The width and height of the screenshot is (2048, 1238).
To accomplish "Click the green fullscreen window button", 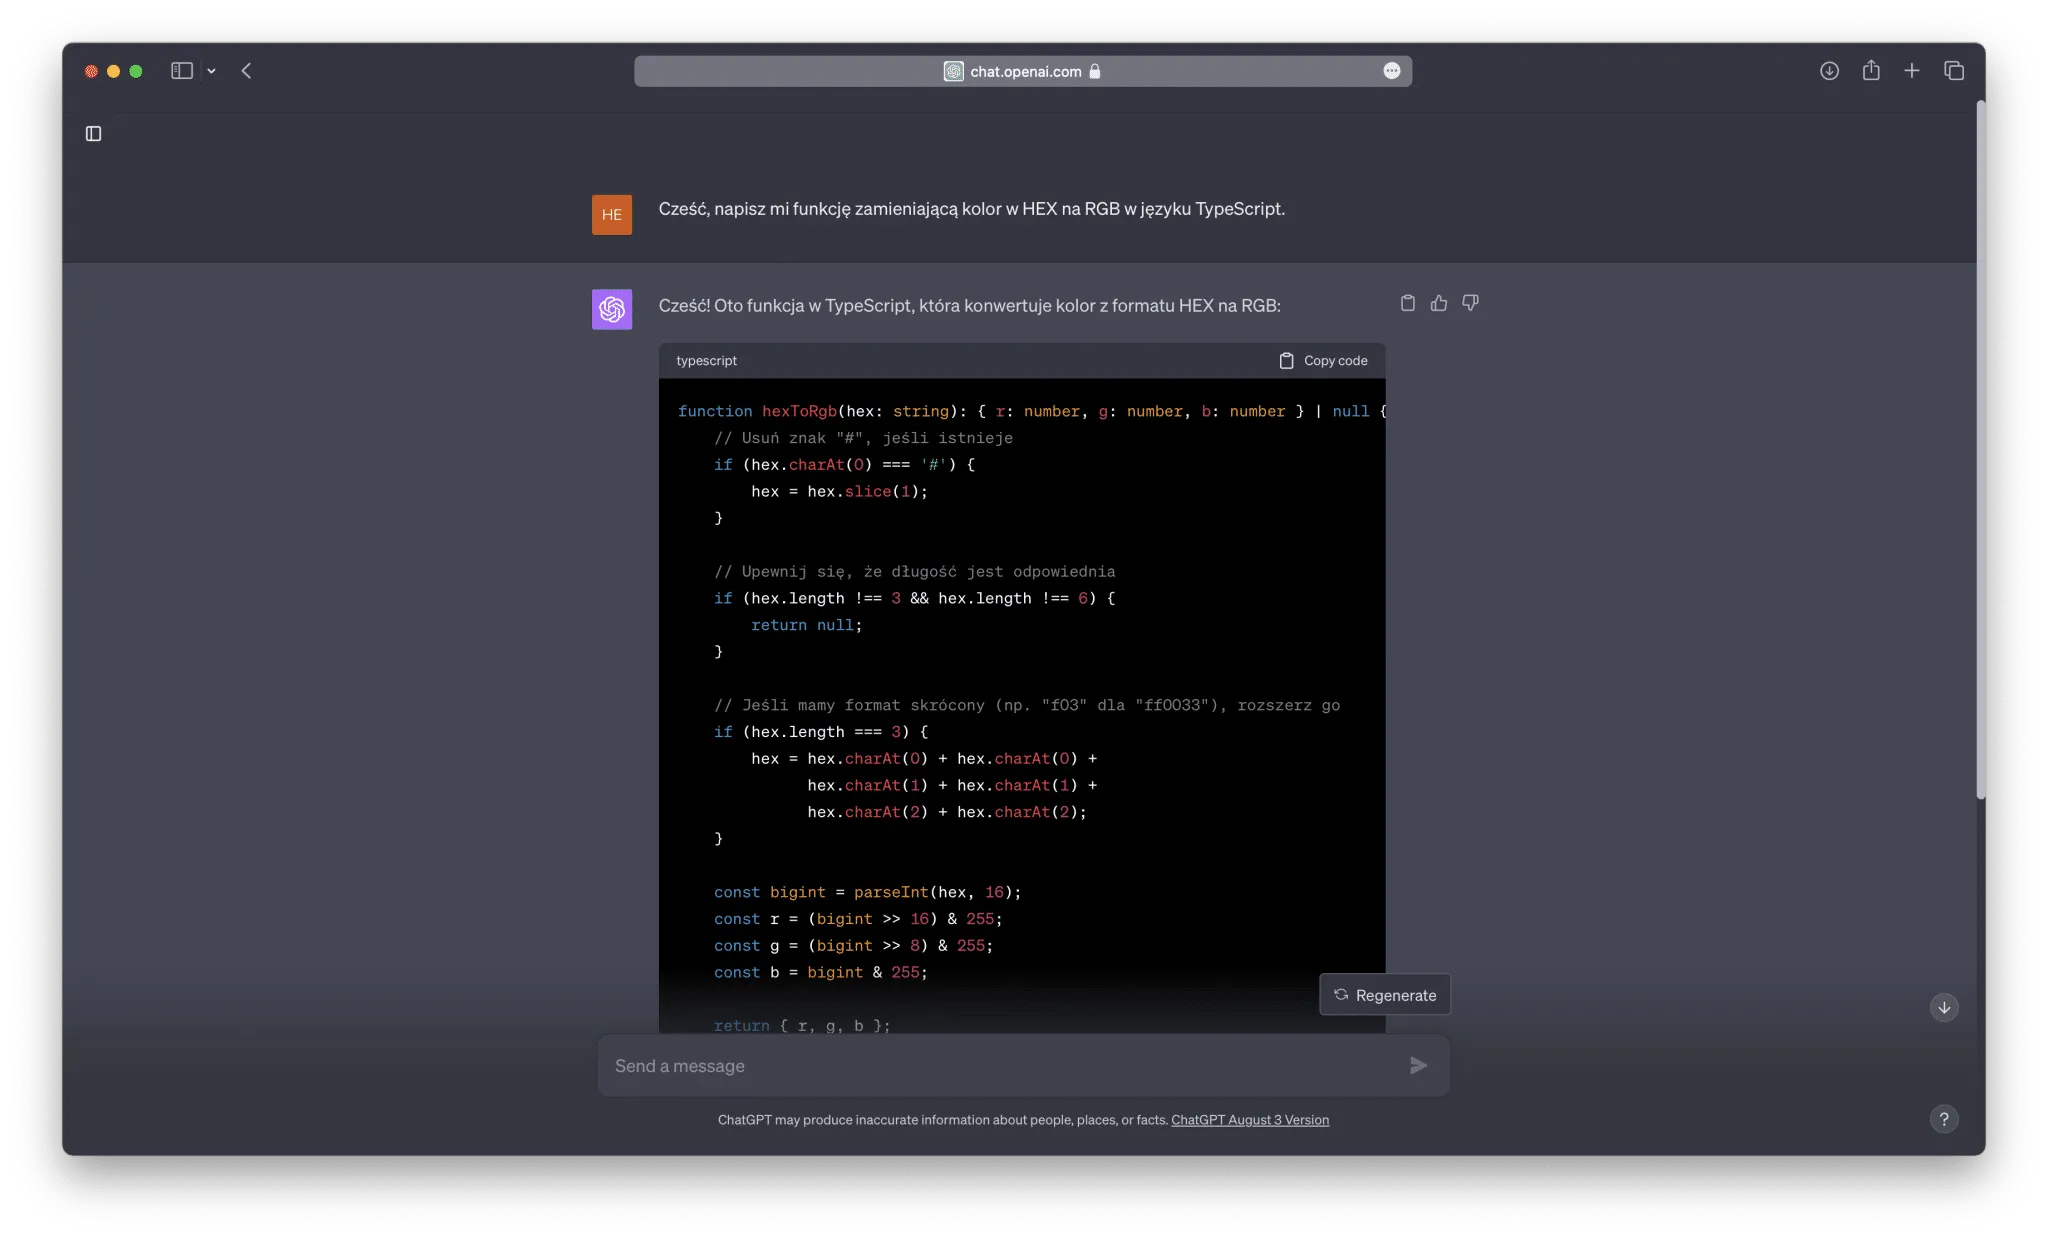I will [x=136, y=71].
